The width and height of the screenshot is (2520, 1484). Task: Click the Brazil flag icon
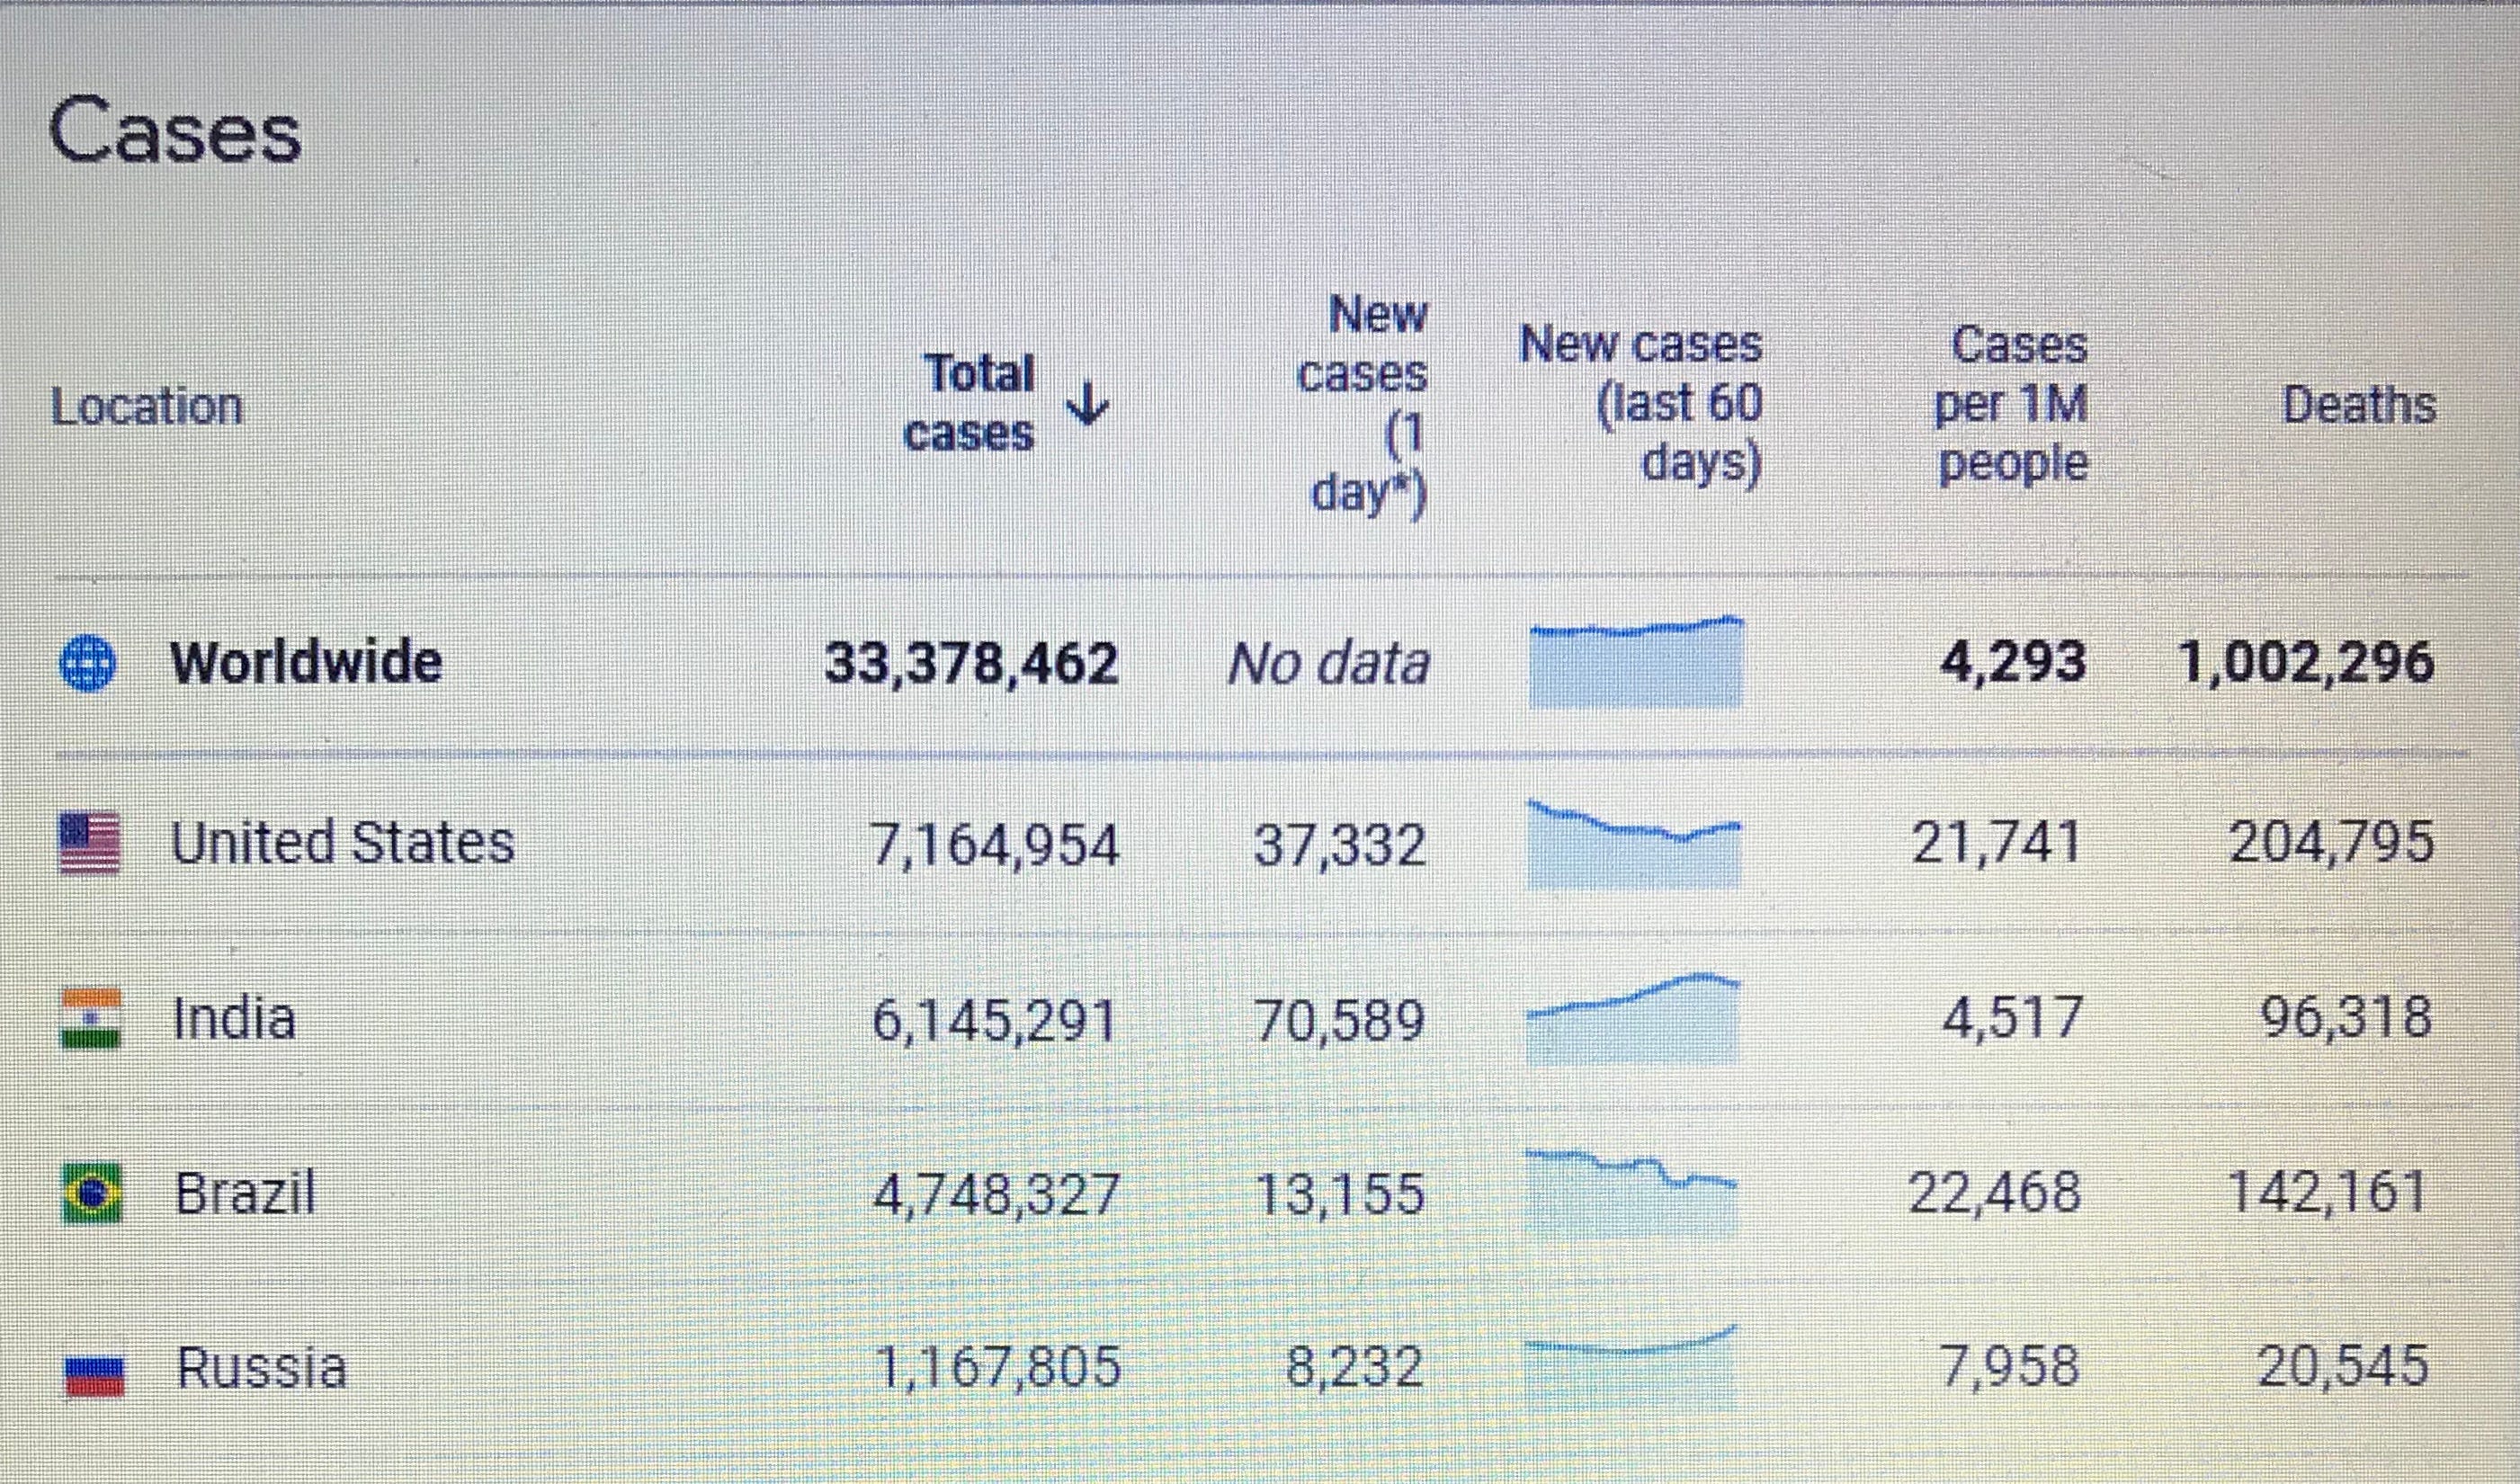[92, 1193]
